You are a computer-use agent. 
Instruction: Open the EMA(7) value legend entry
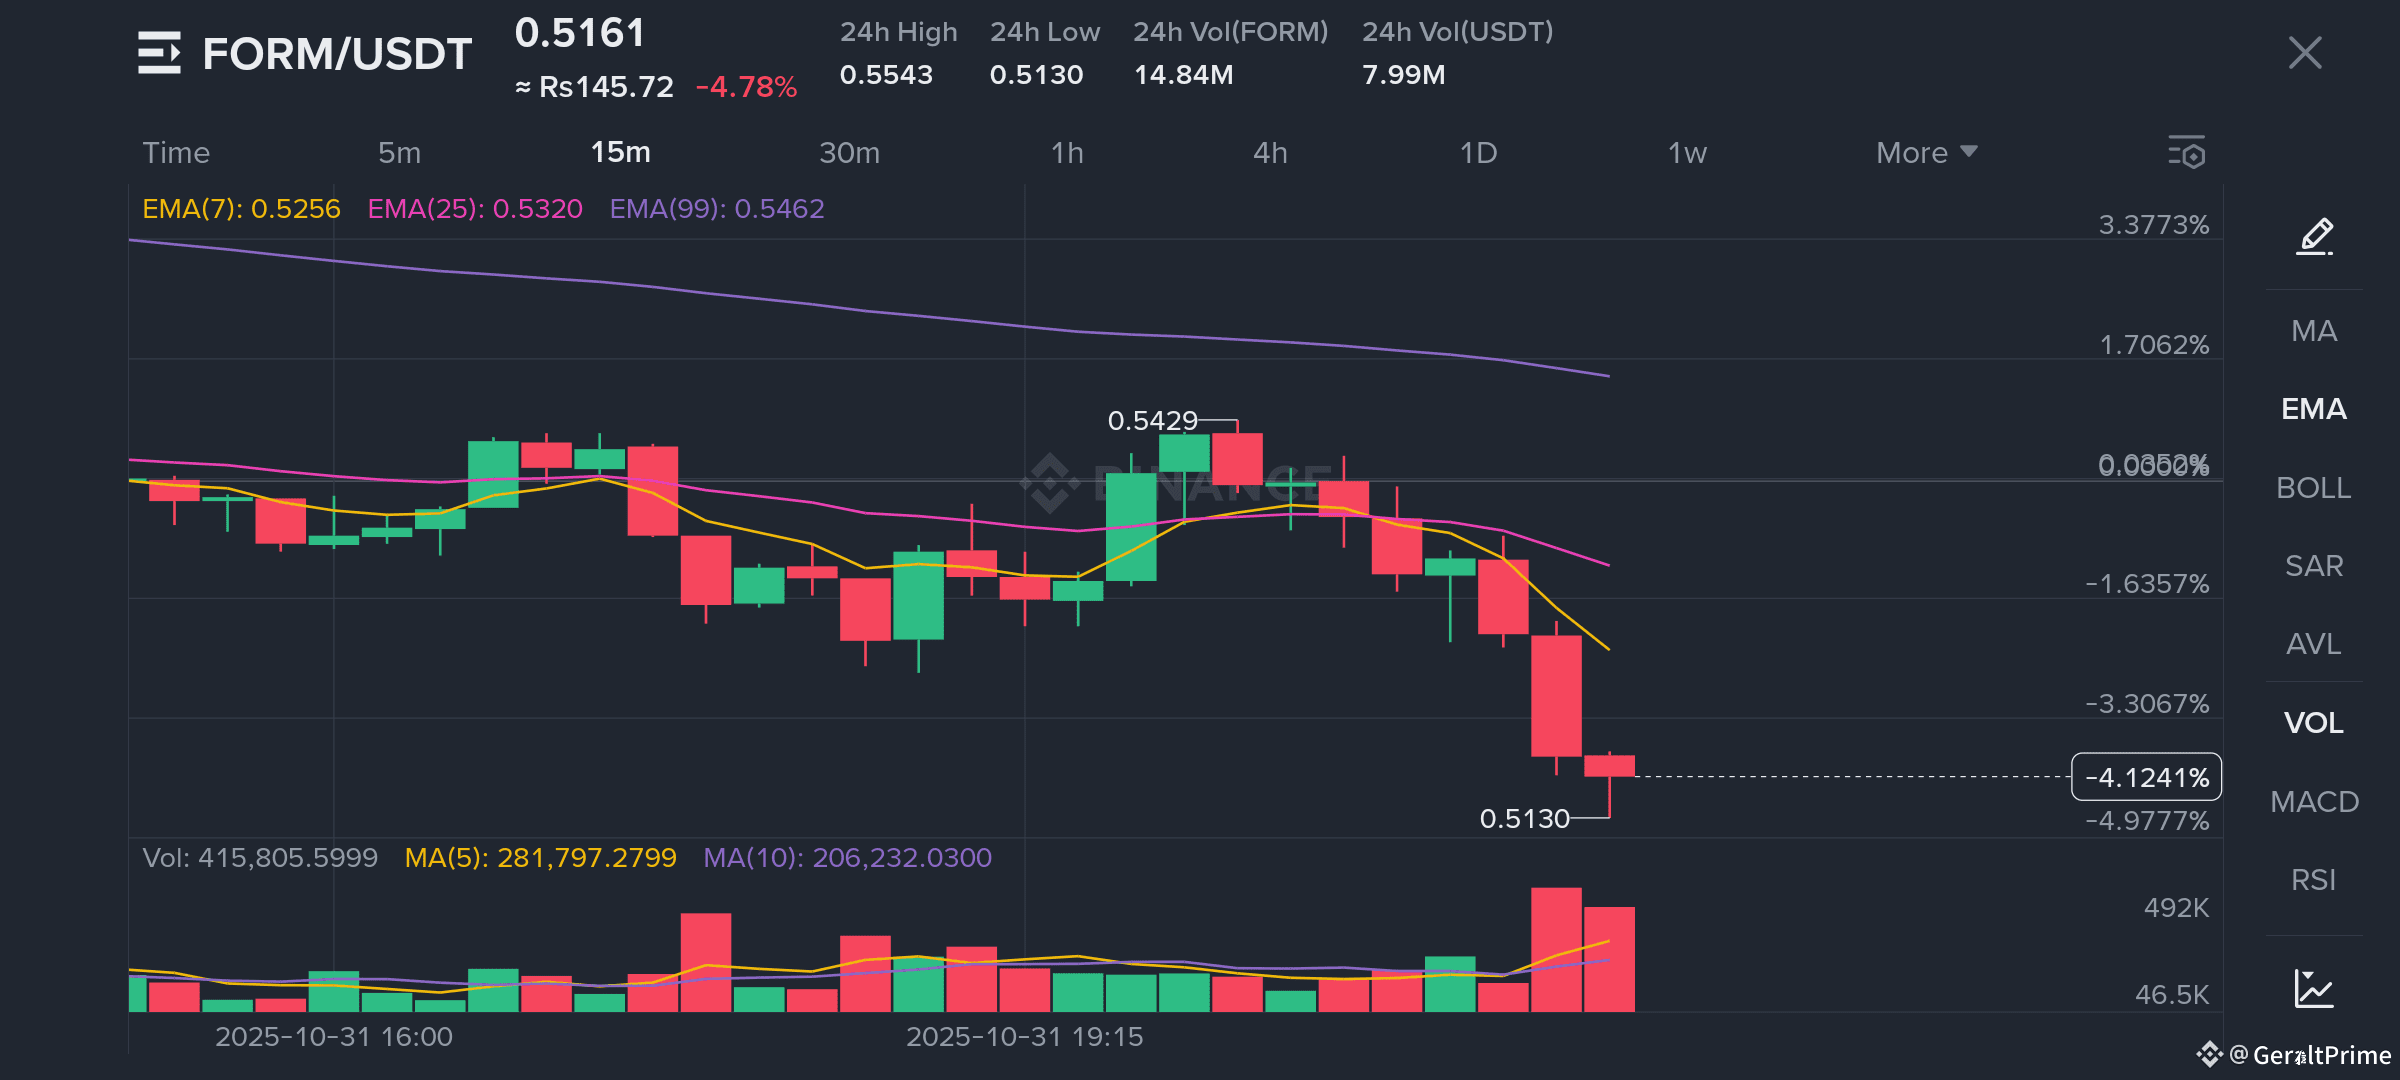point(241,208)
